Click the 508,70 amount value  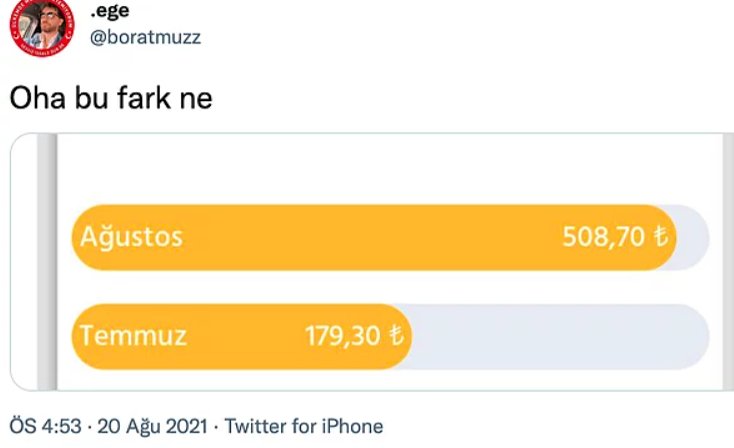(603, 236)
